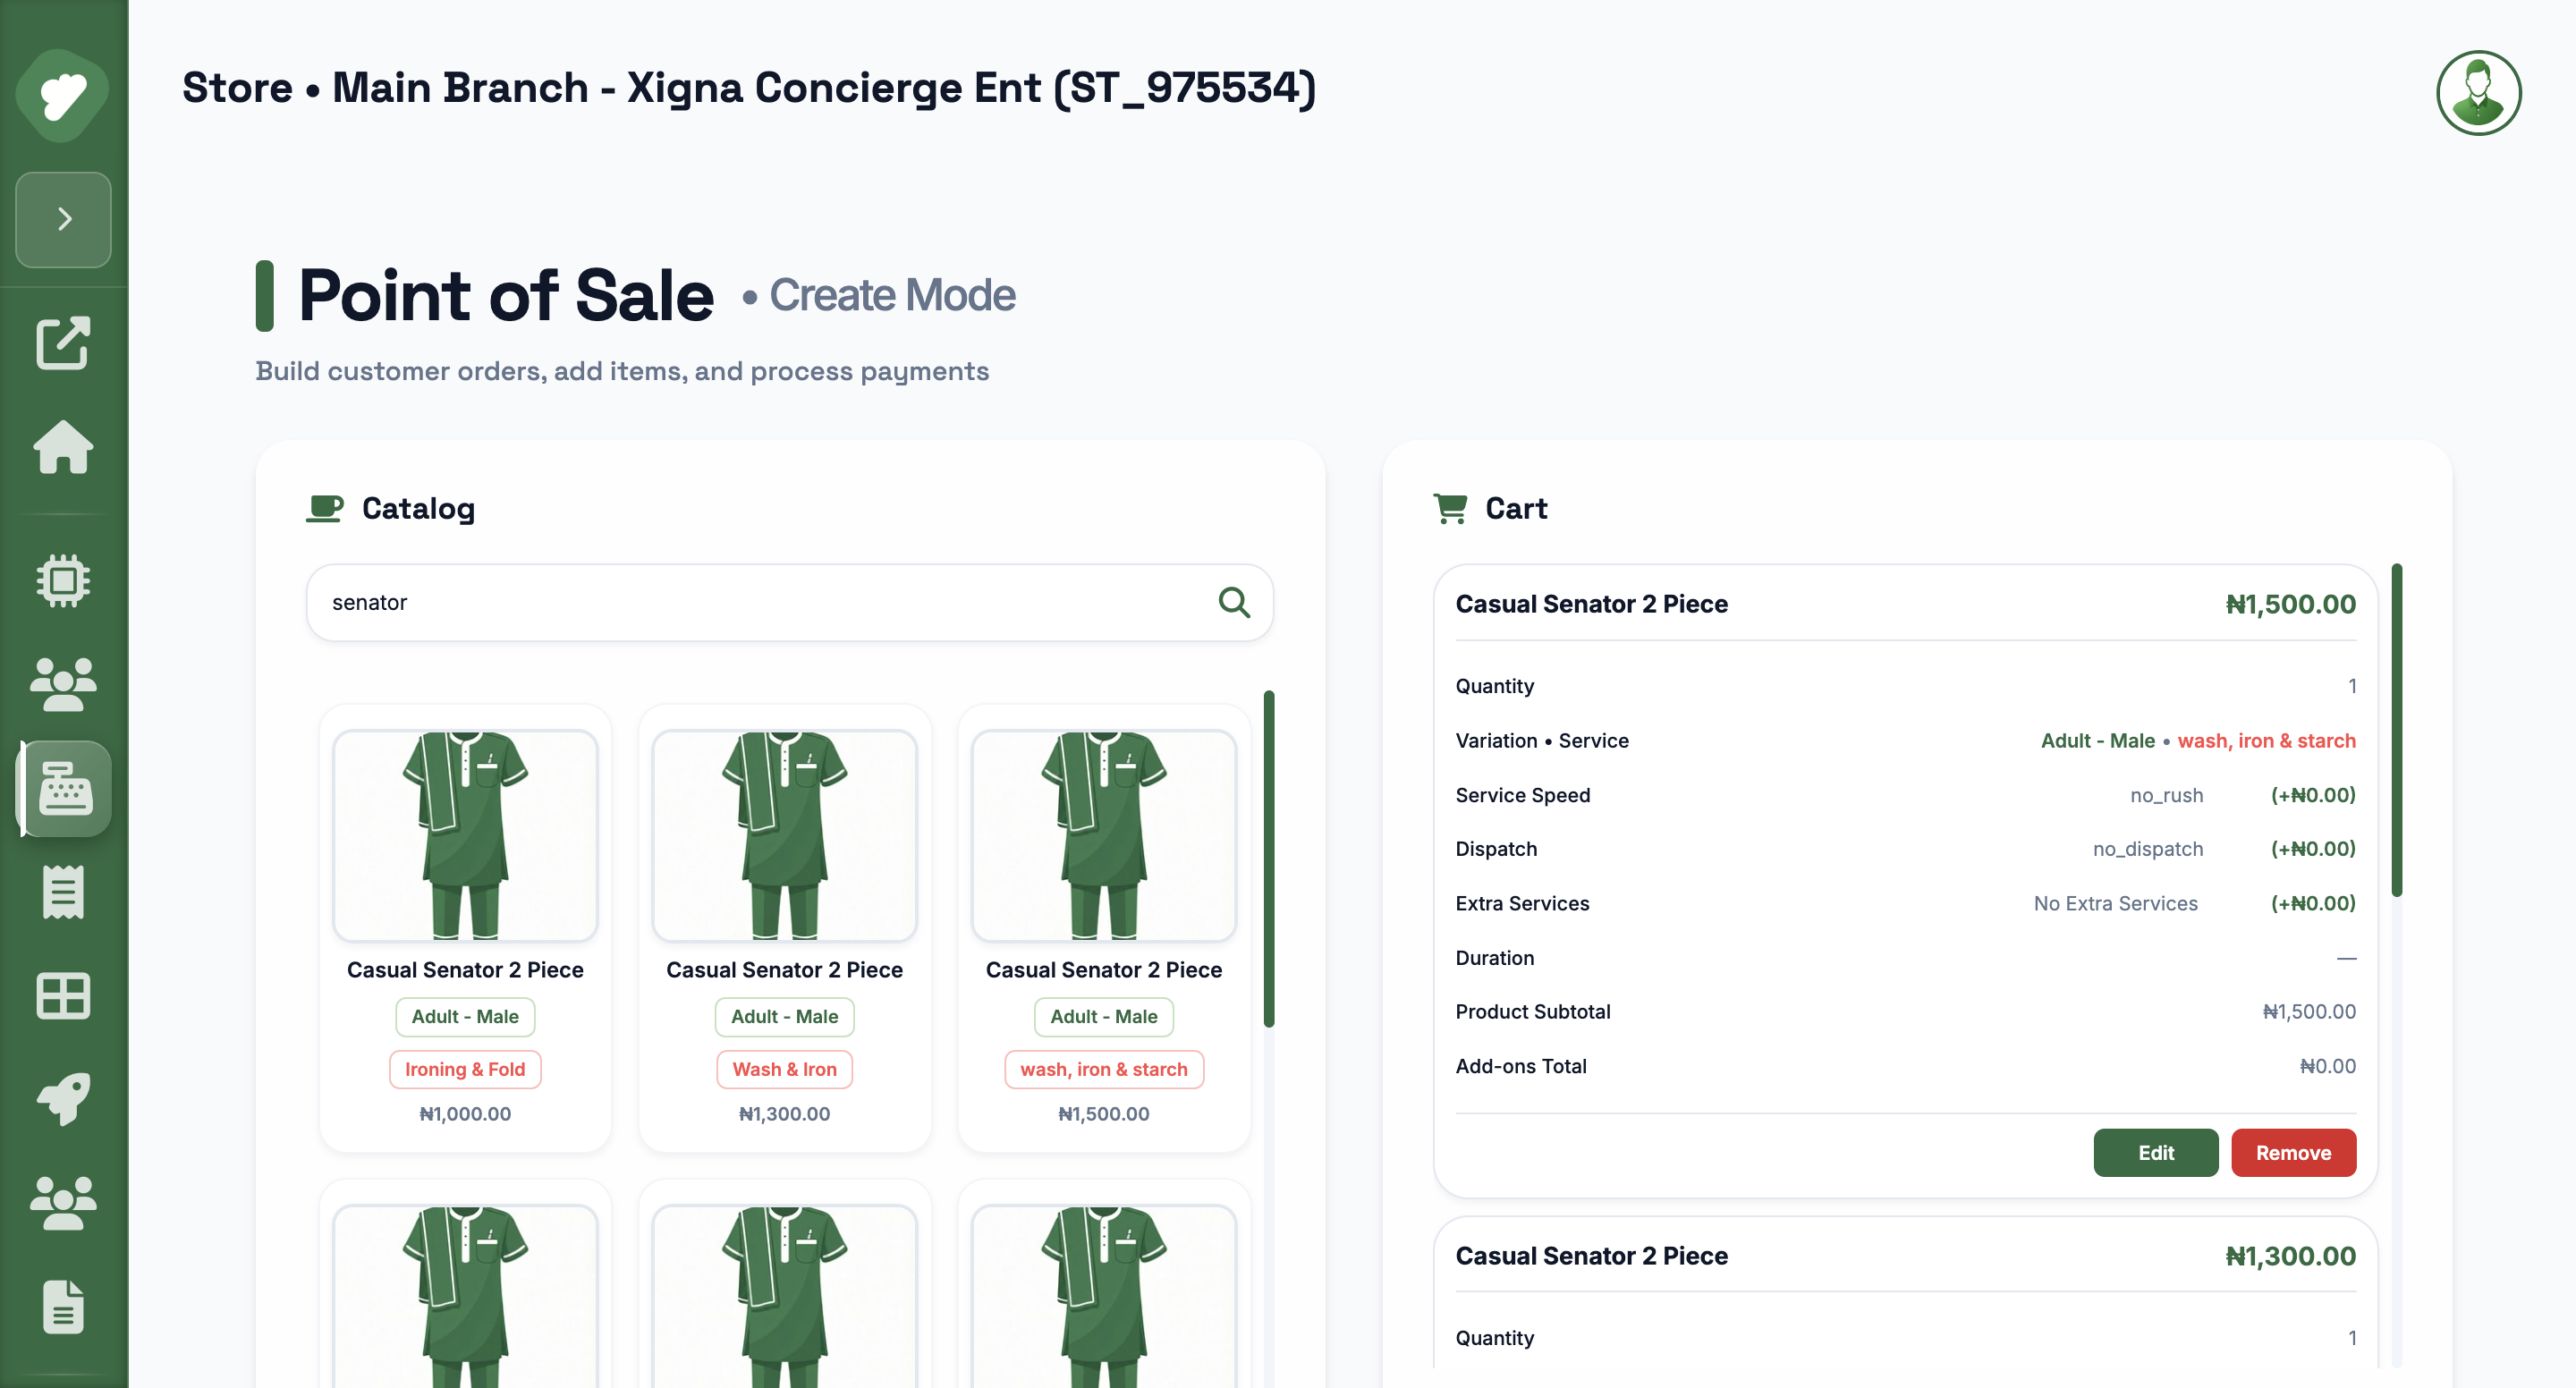Click the rocket launch sidebar icon

(x=63, y=1100)
